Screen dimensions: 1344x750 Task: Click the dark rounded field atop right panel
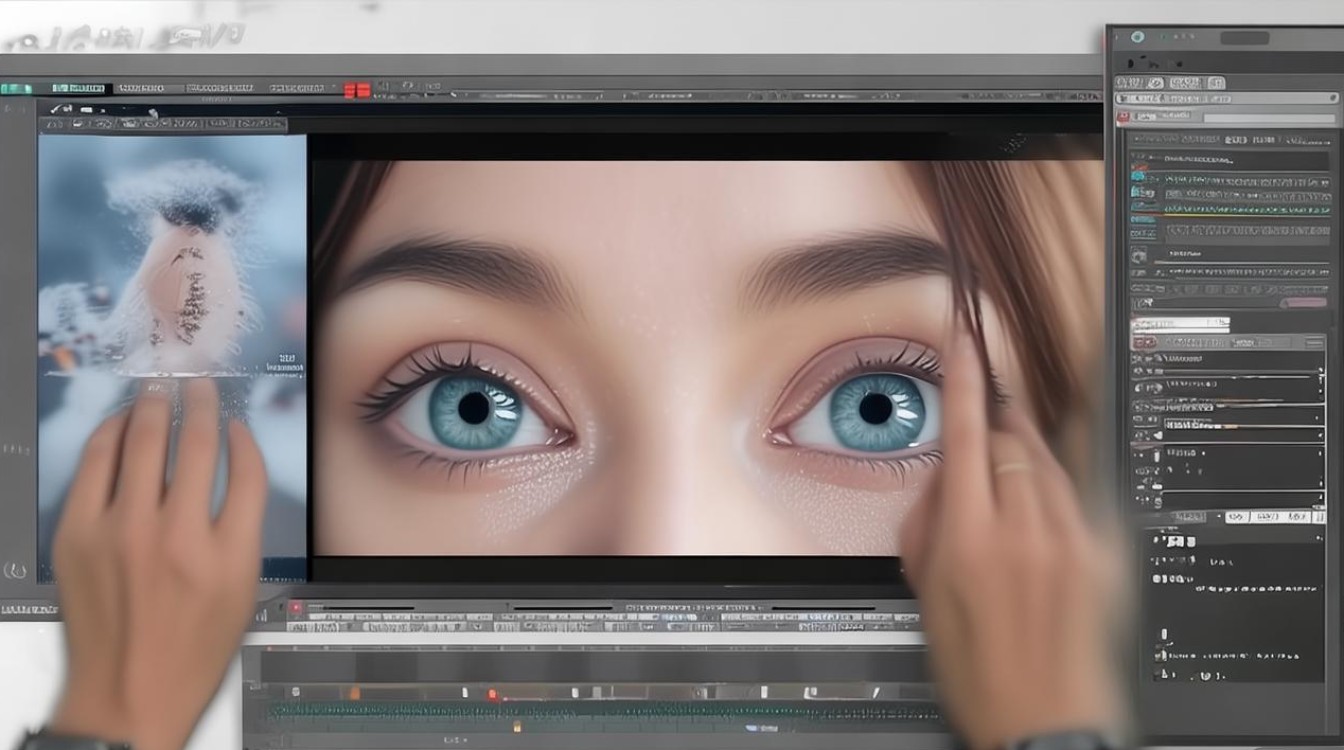pos(1244,38)
